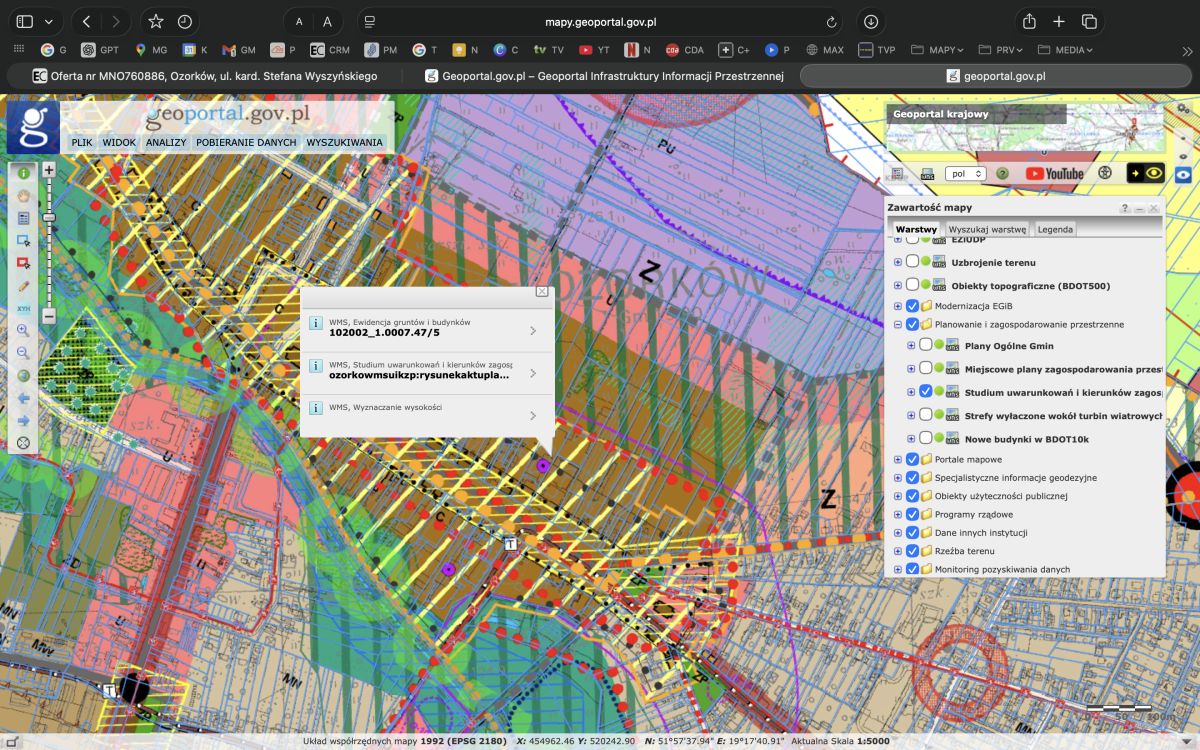Click the map zoom slider handle
The height and width of the screenshot is (750, 1200).
[48, 216]
